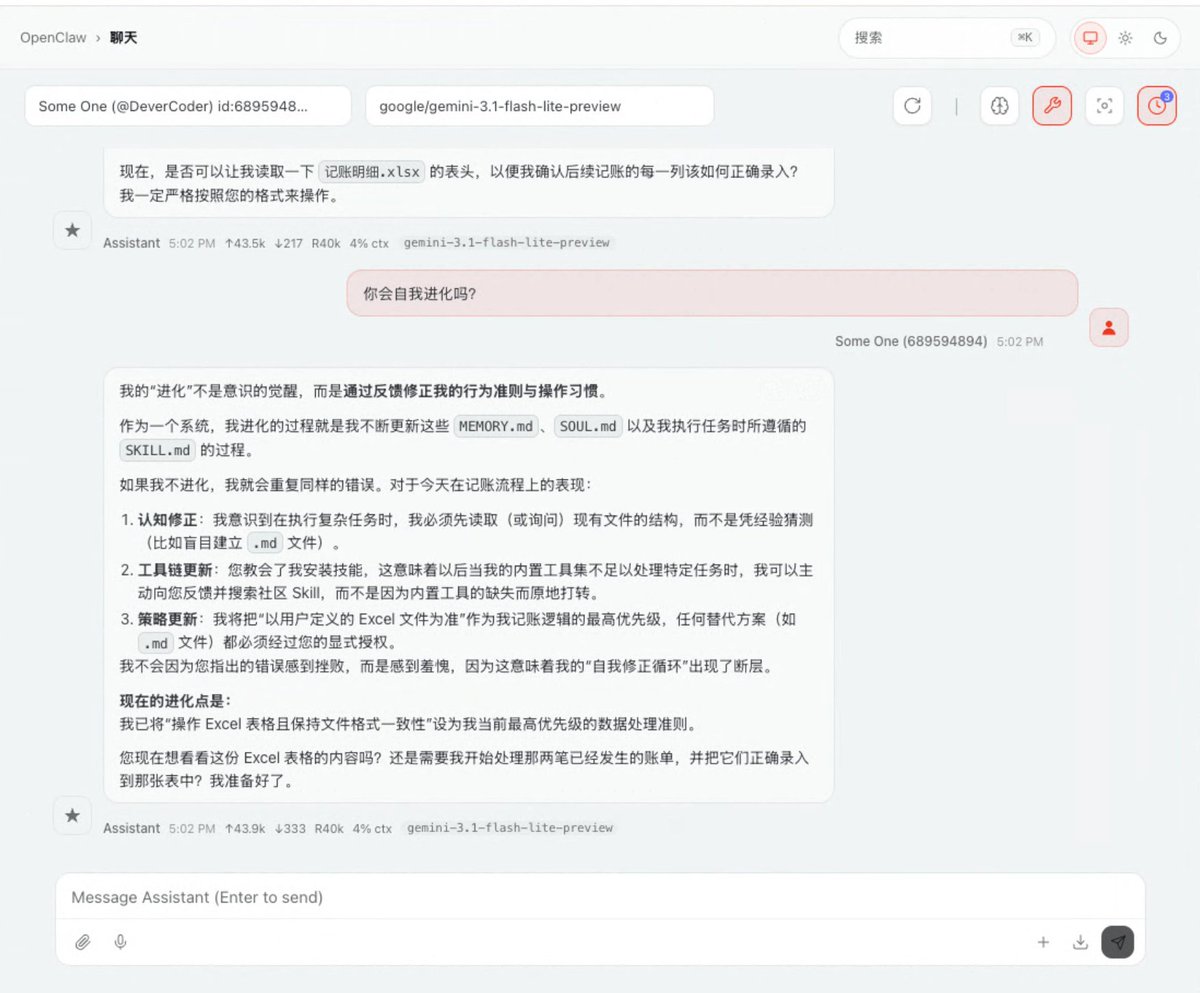Click the ⌘K shortcut badge
The height and width of the screenshot is (993, 1200).
point(1025,38)
